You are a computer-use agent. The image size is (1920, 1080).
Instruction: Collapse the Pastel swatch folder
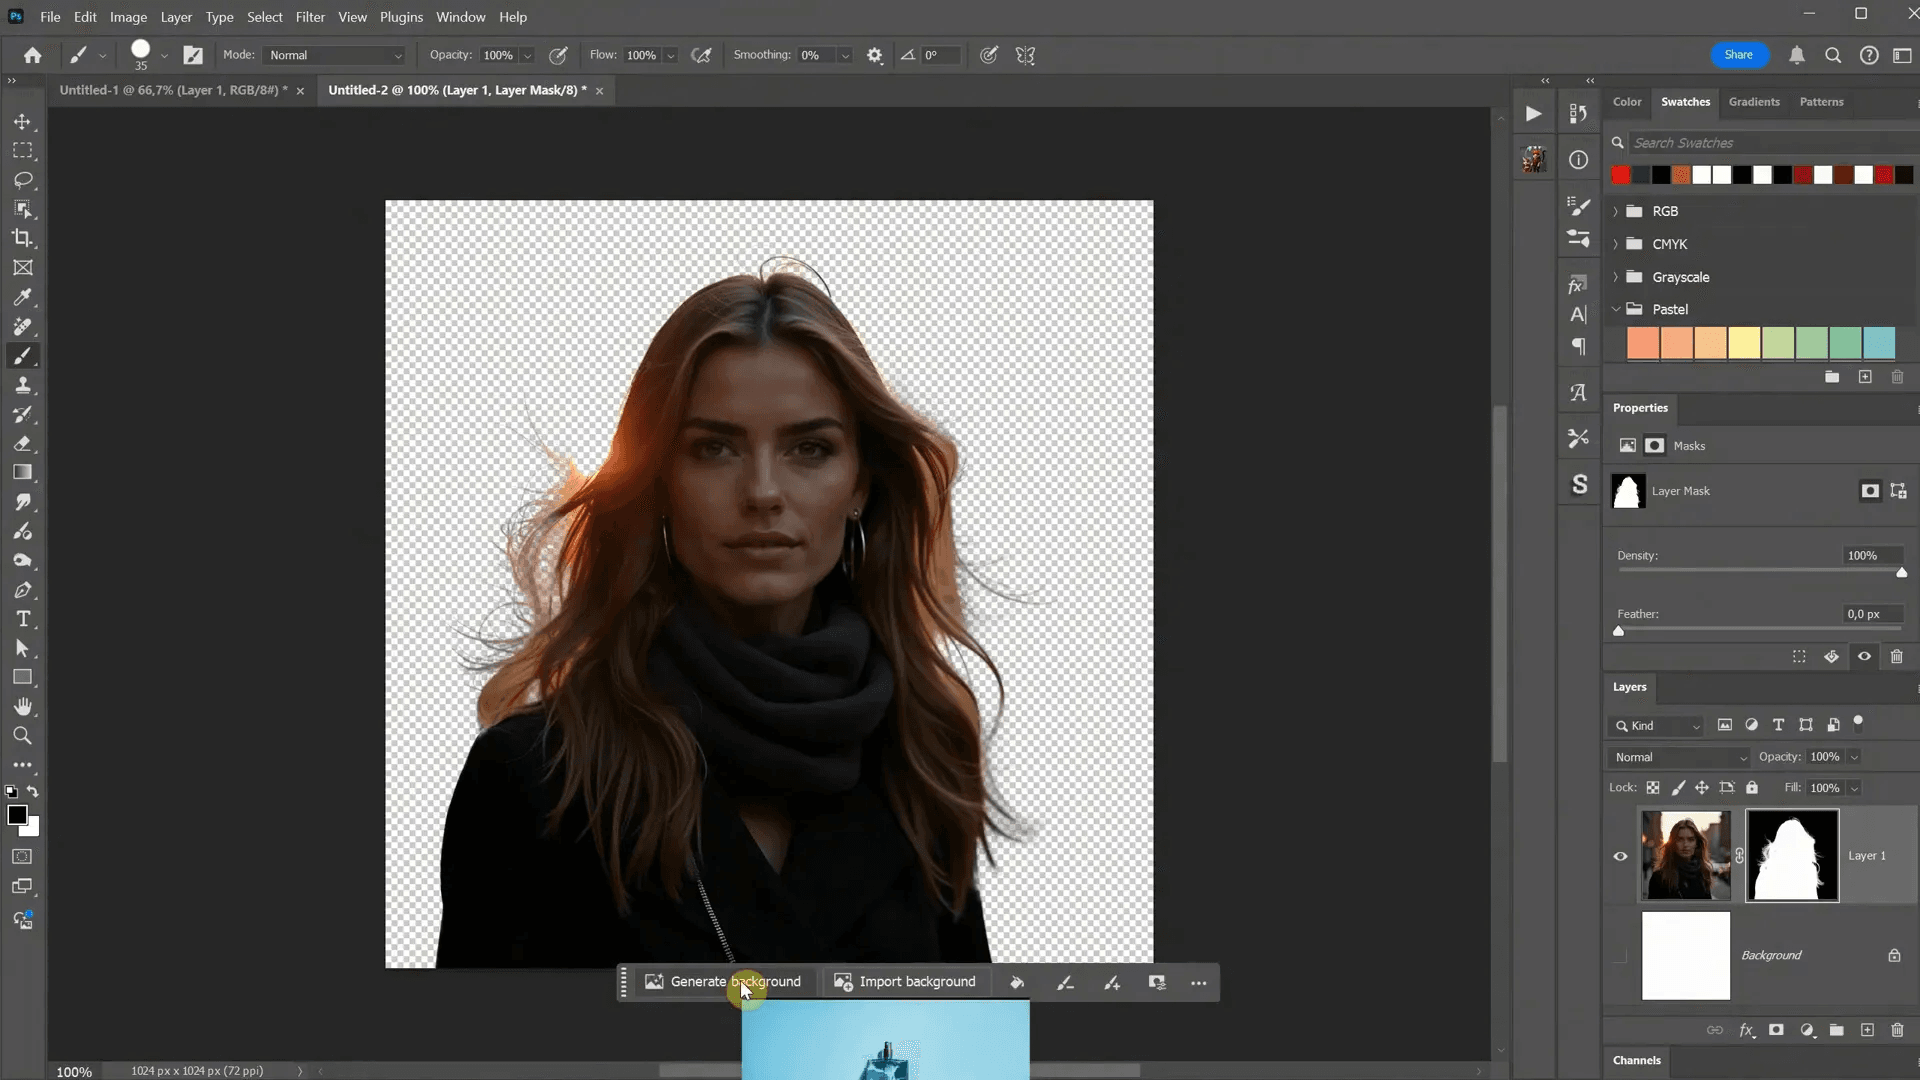1615,309
